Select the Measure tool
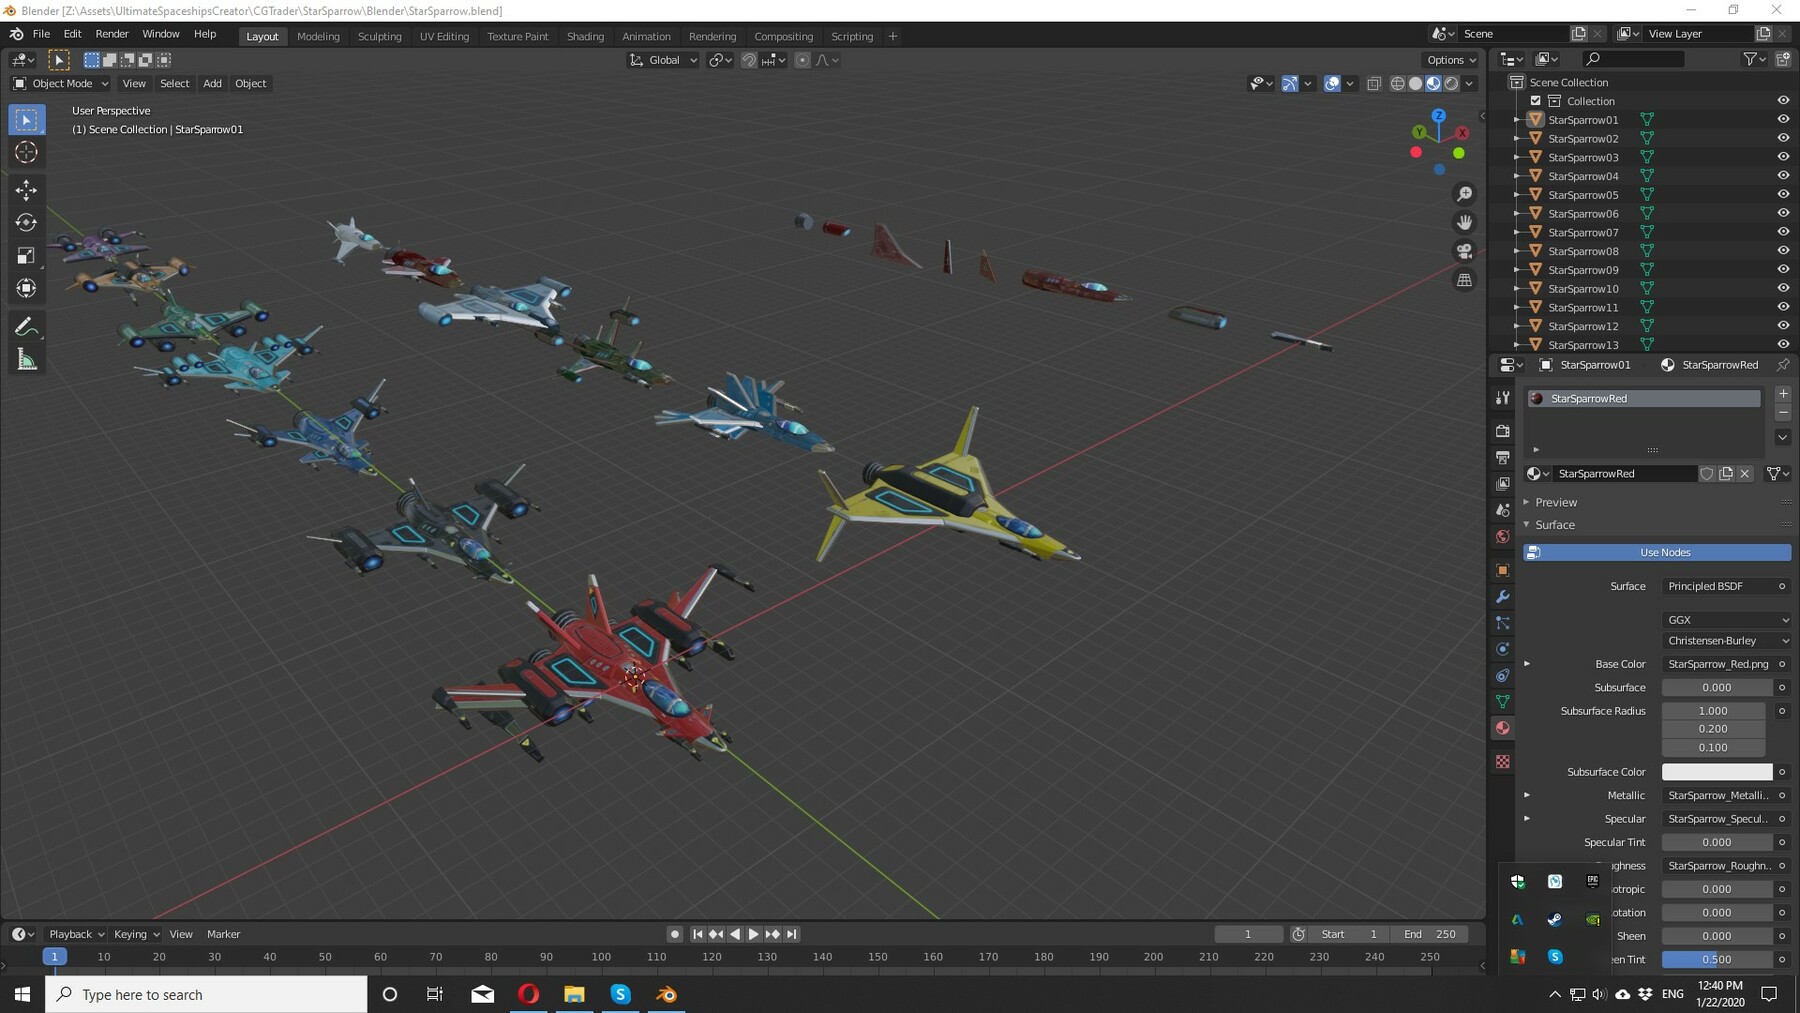 pyautogui.click(x=26, y=359)
